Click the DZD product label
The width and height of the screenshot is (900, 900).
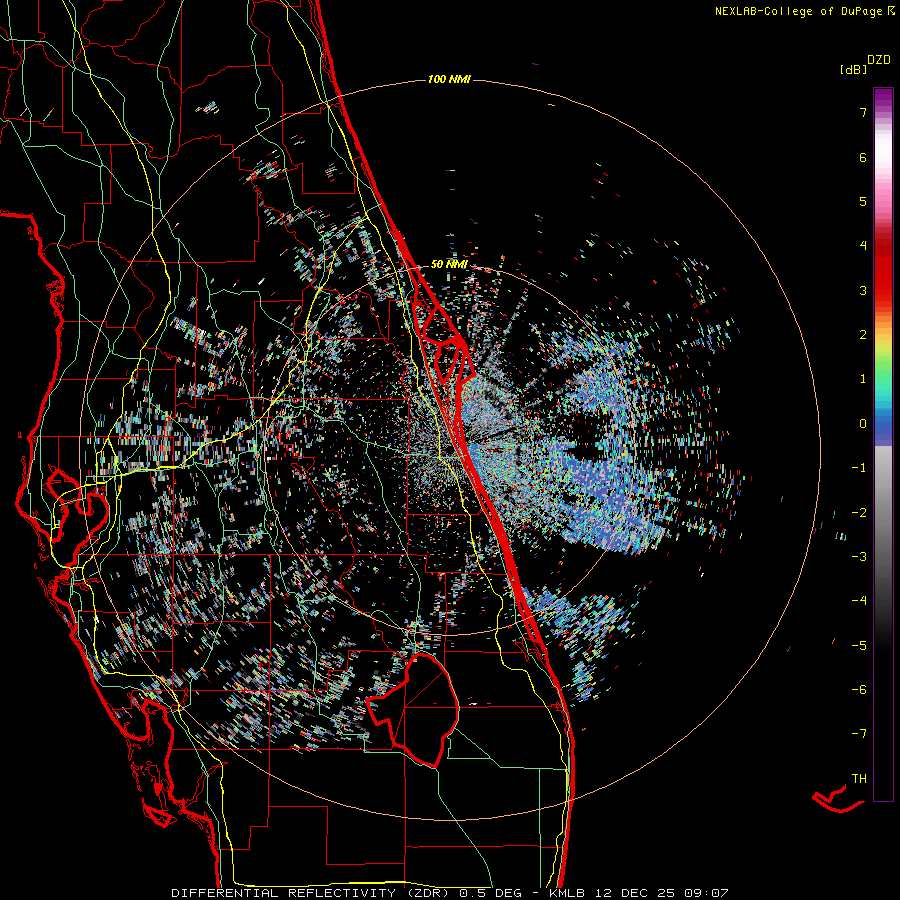pos(879,60)
